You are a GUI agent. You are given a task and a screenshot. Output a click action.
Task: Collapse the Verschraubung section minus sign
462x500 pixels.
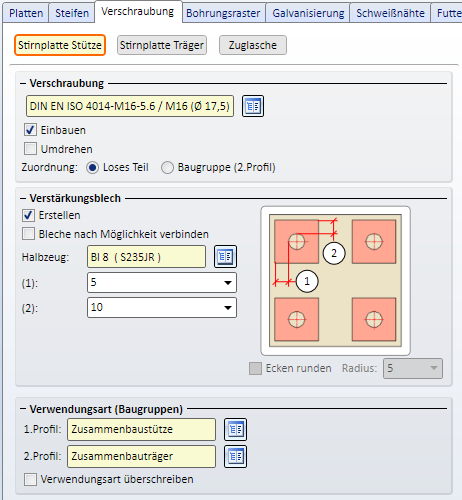pos(23,83)
